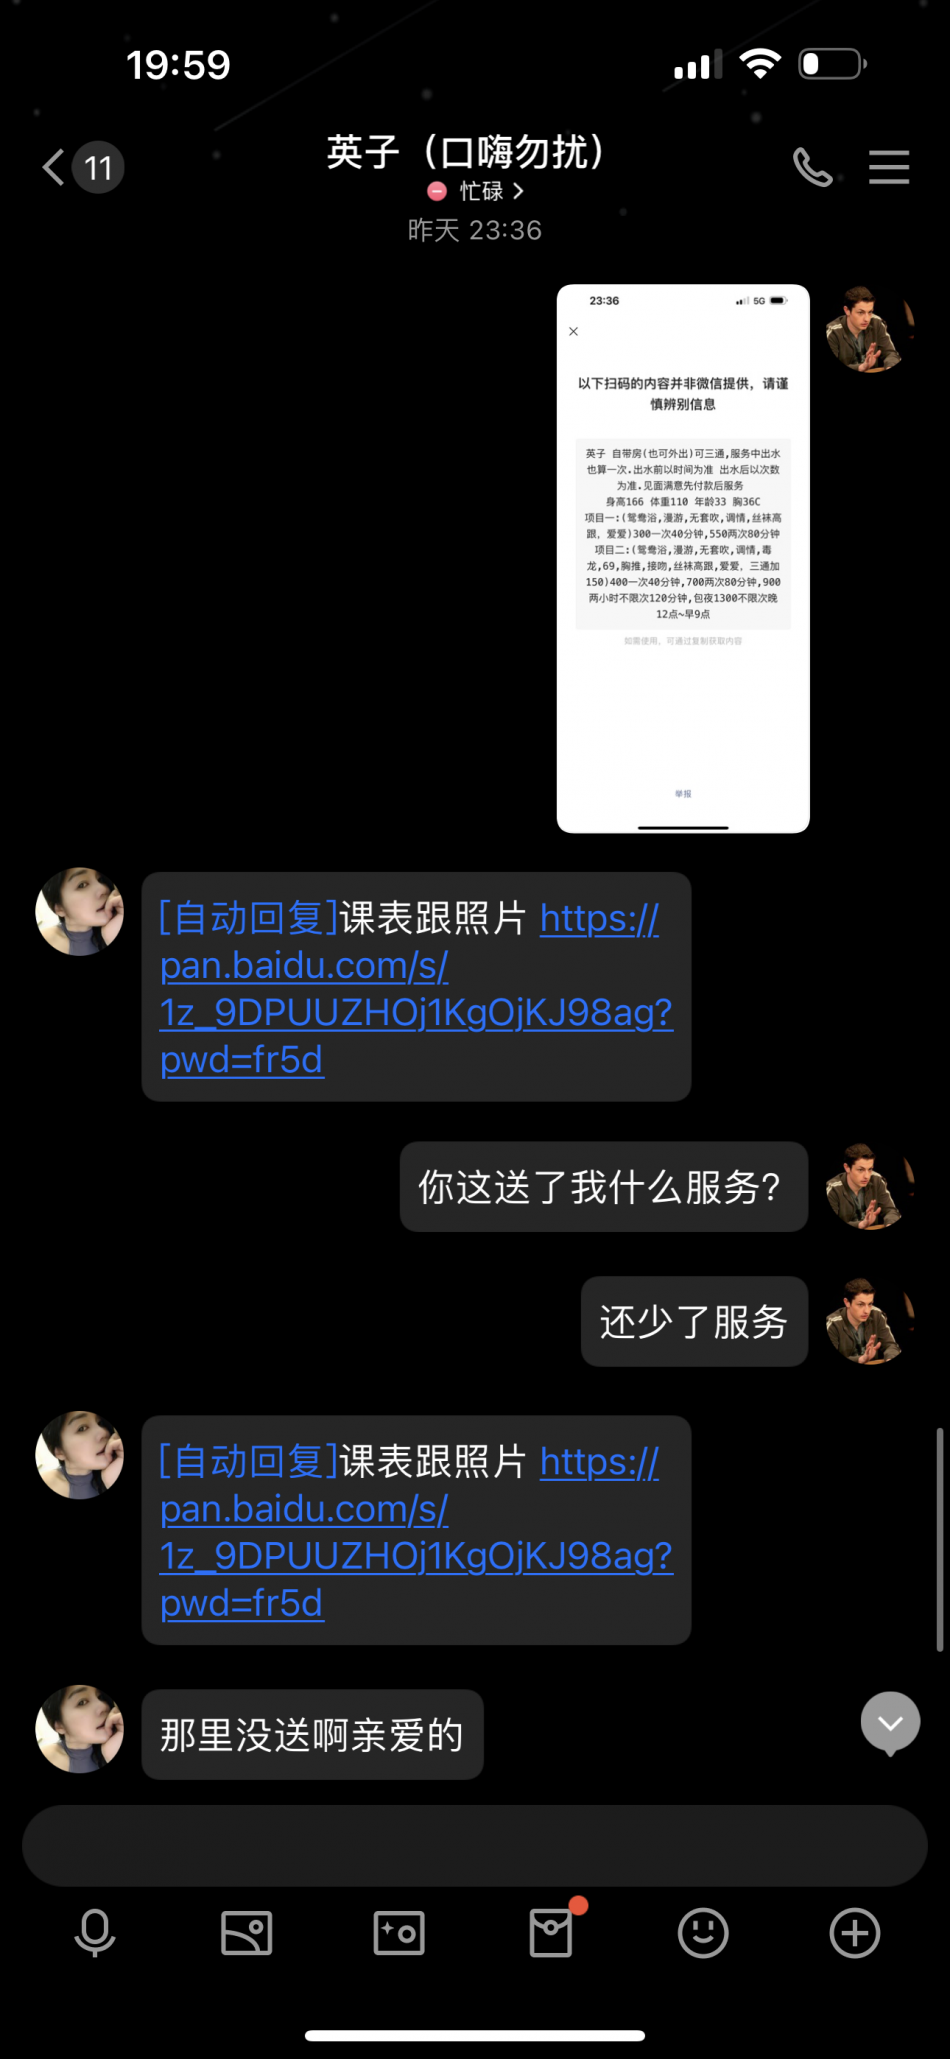Image resolution: width=950 pixels, height=2059 pixels.
Task: Open the photo album picker icon
Action: click(x=247, y=1932)
